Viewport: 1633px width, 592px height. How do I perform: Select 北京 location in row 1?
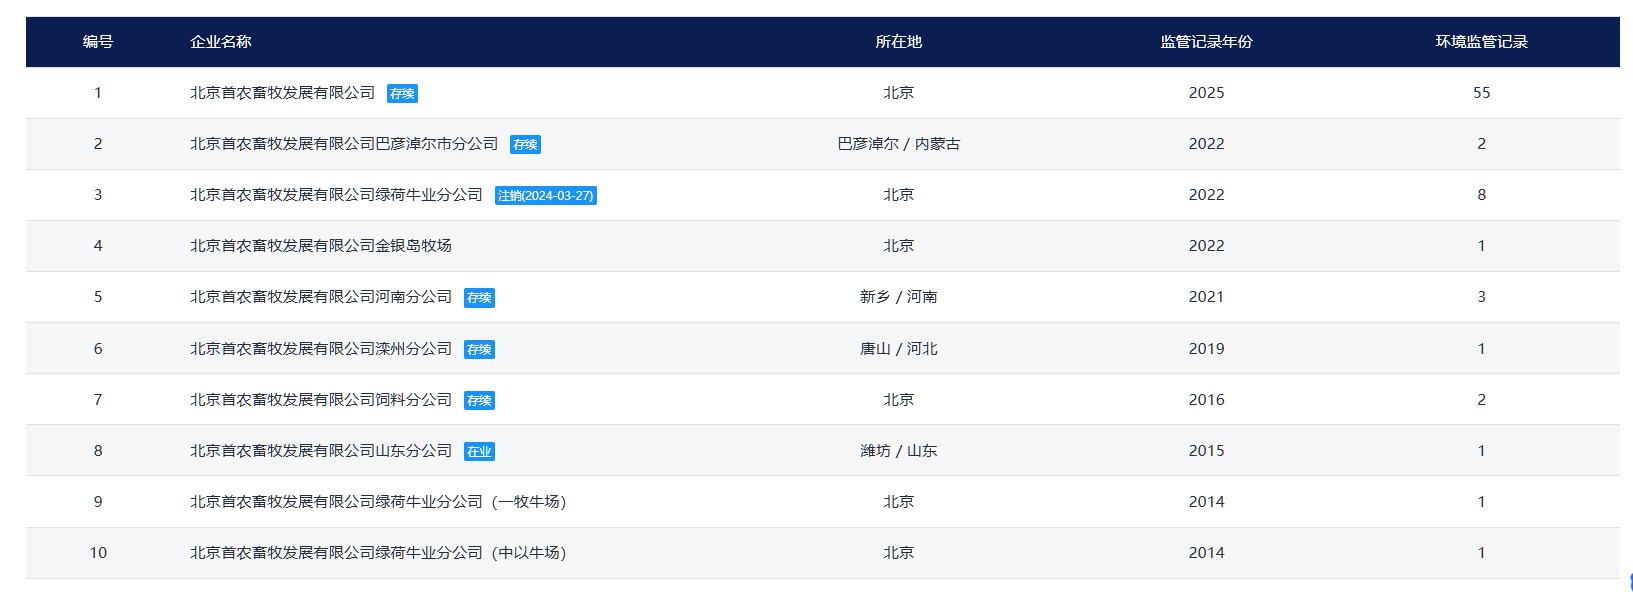pyautogui.click(x=898, y=93)
